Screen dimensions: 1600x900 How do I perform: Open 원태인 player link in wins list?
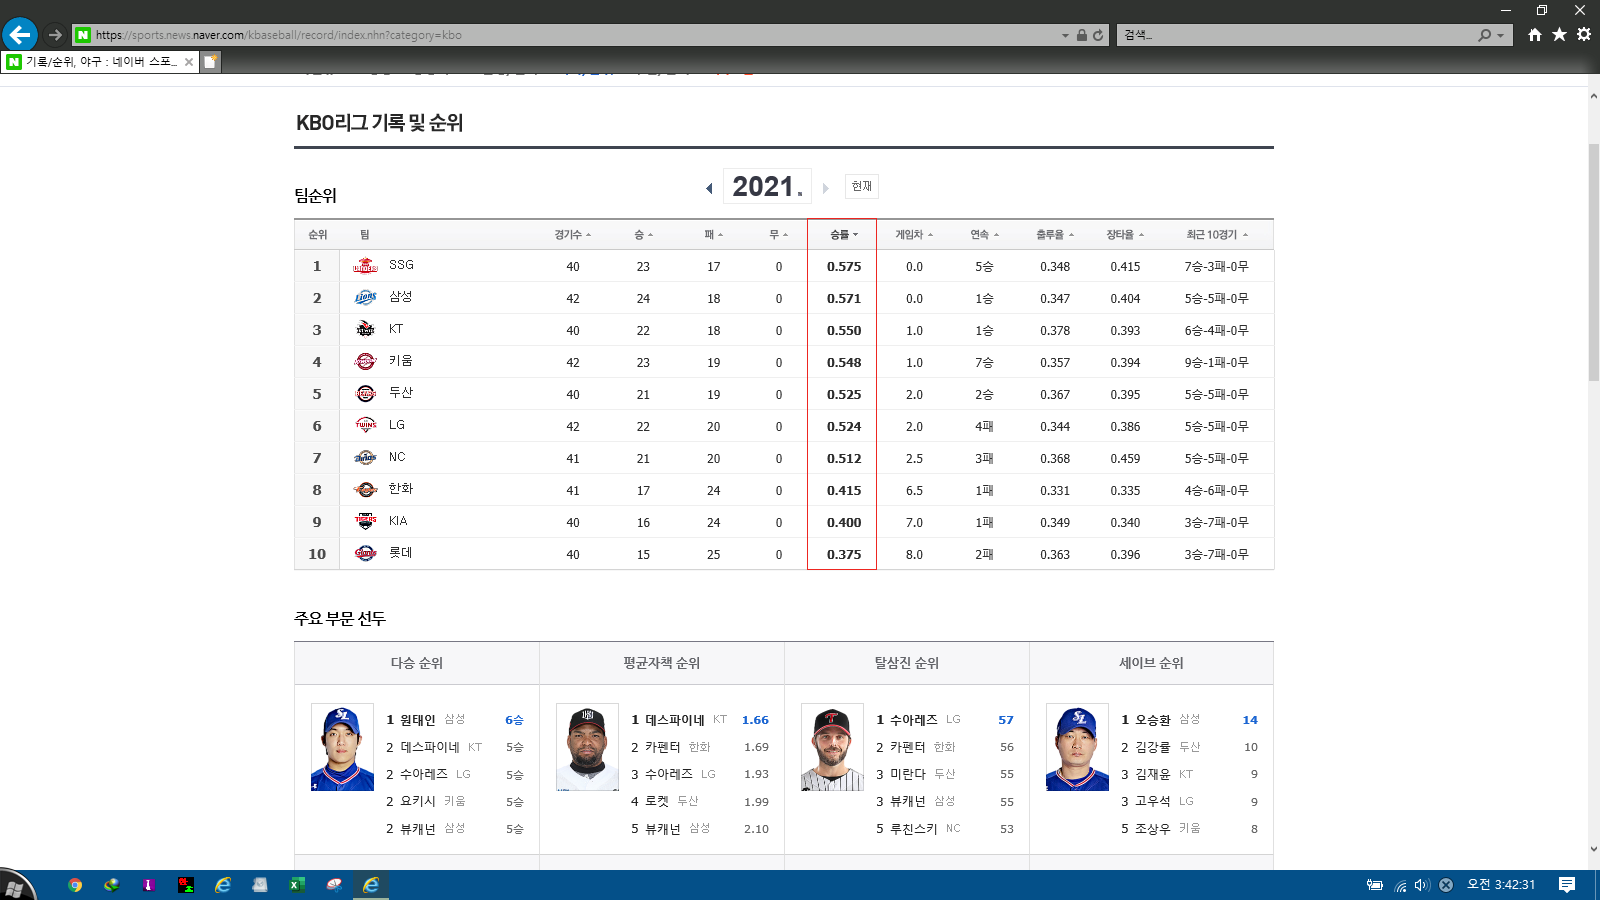[x=418, y=720]
